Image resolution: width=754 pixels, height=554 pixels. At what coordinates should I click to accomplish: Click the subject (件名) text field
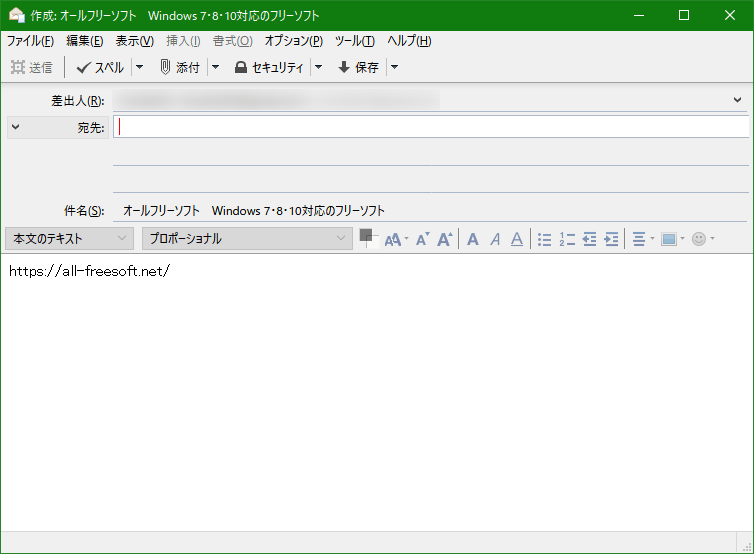coord(431,211)
